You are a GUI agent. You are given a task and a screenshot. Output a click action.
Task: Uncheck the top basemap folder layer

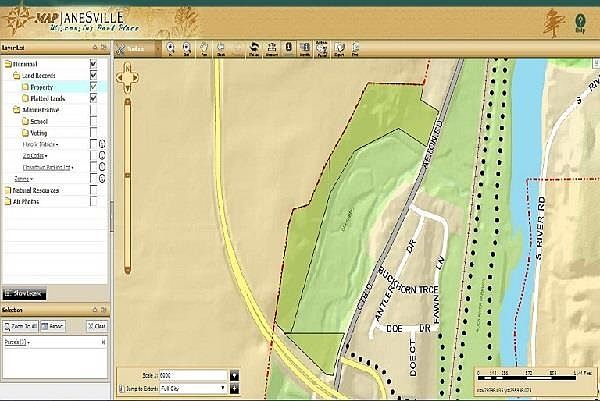point(93,64)
